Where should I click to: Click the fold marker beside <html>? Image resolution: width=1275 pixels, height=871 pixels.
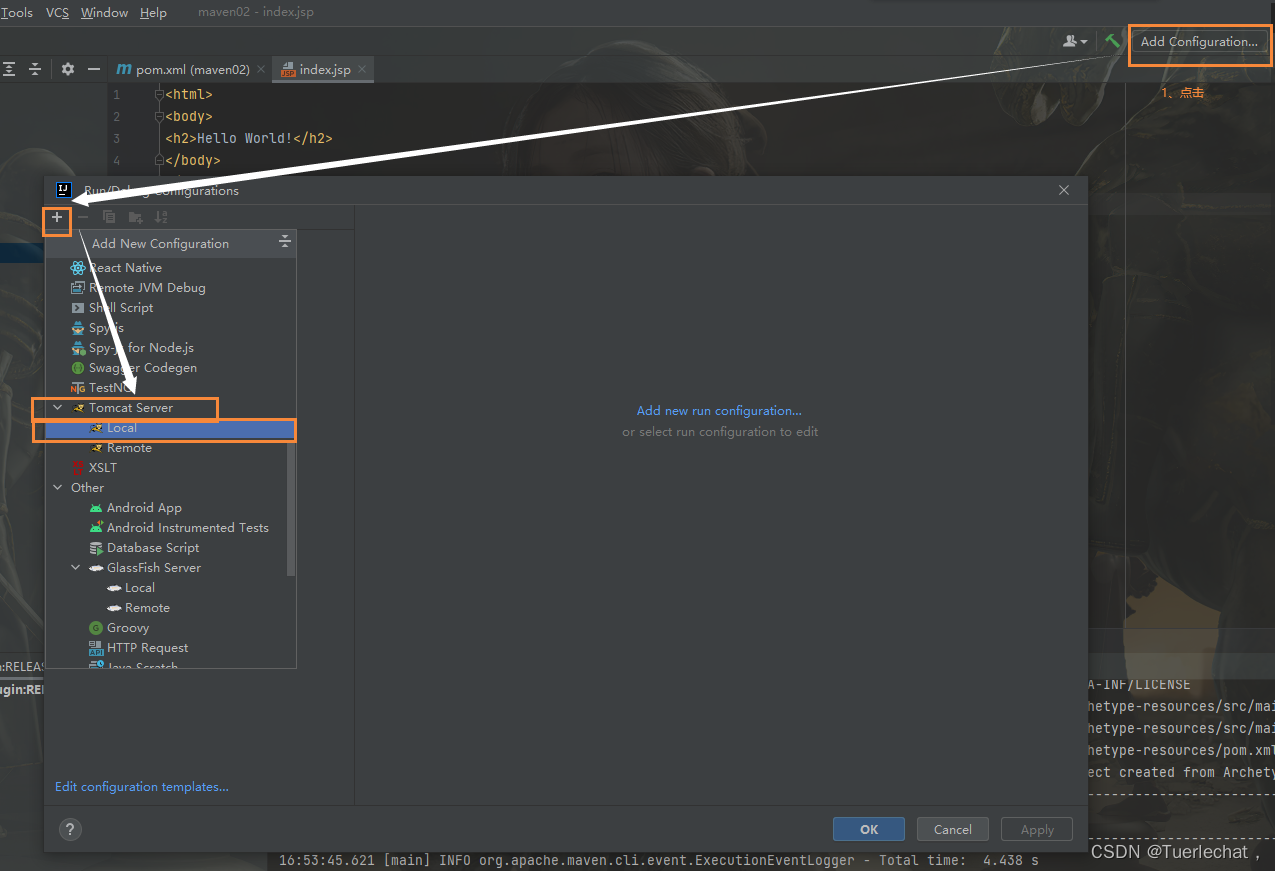point(158,95)
